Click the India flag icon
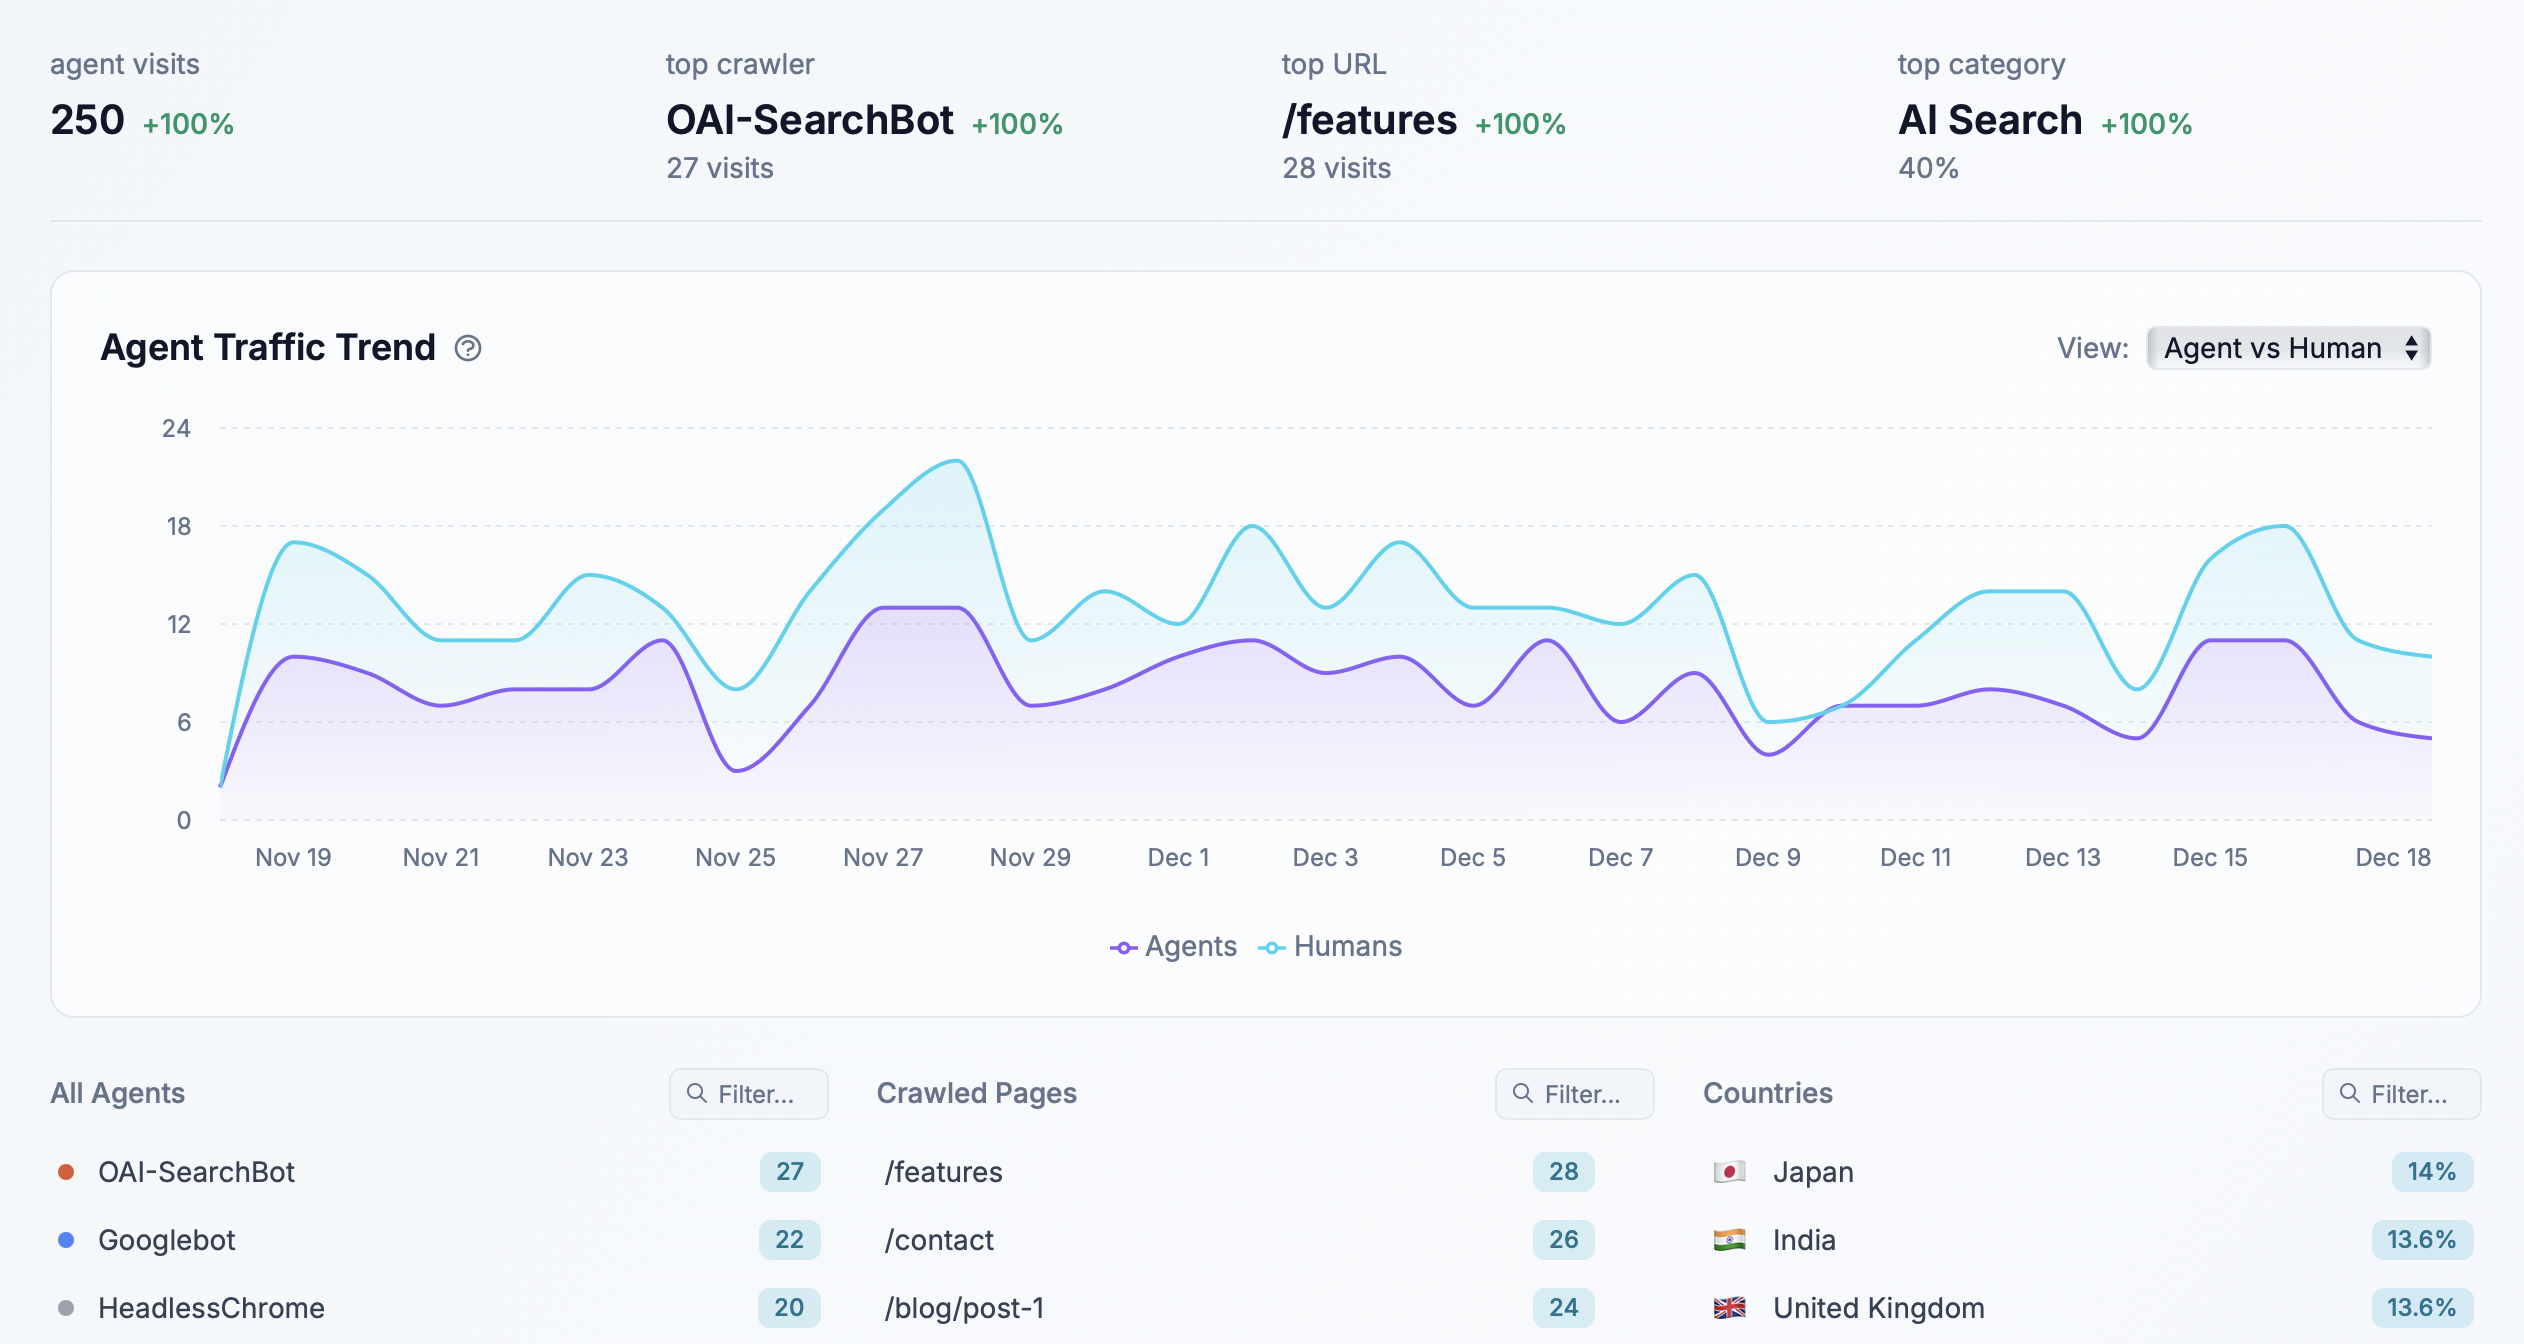 point(1729,1239)
